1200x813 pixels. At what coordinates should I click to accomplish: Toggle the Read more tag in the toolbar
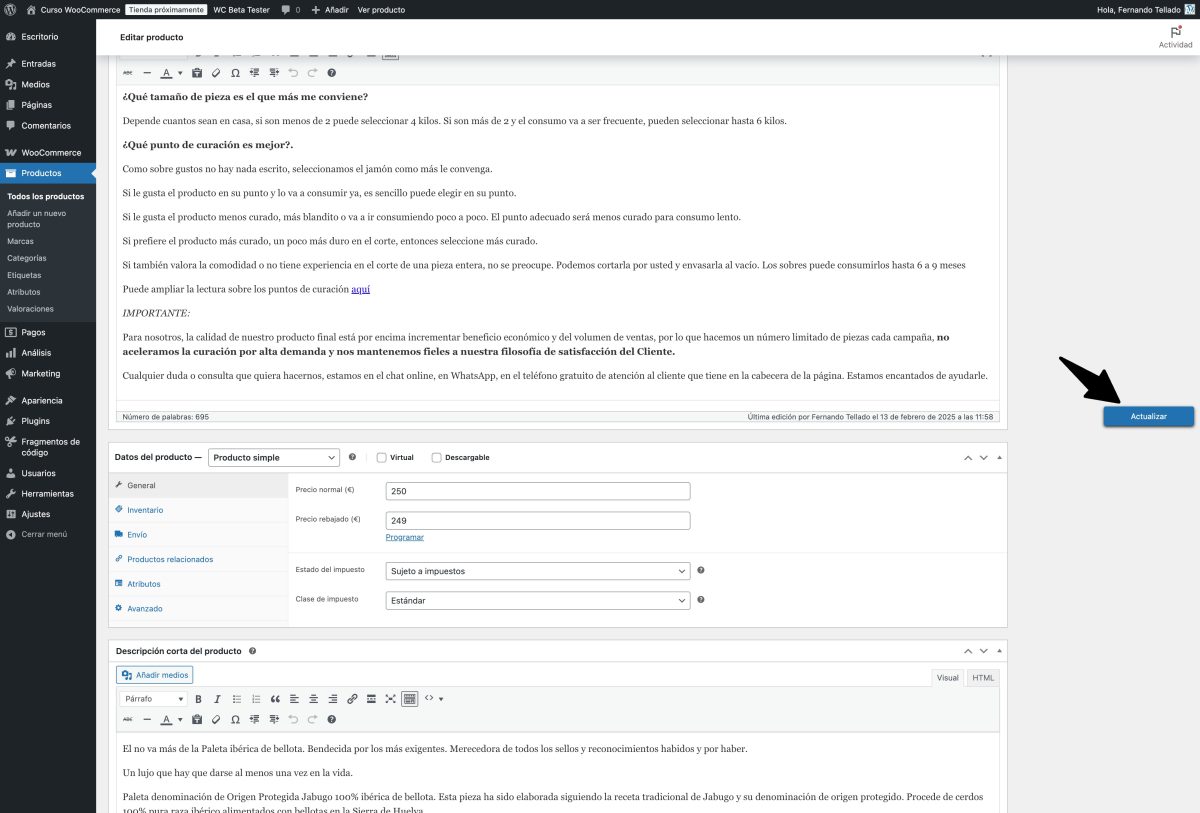tap(371, 699)
